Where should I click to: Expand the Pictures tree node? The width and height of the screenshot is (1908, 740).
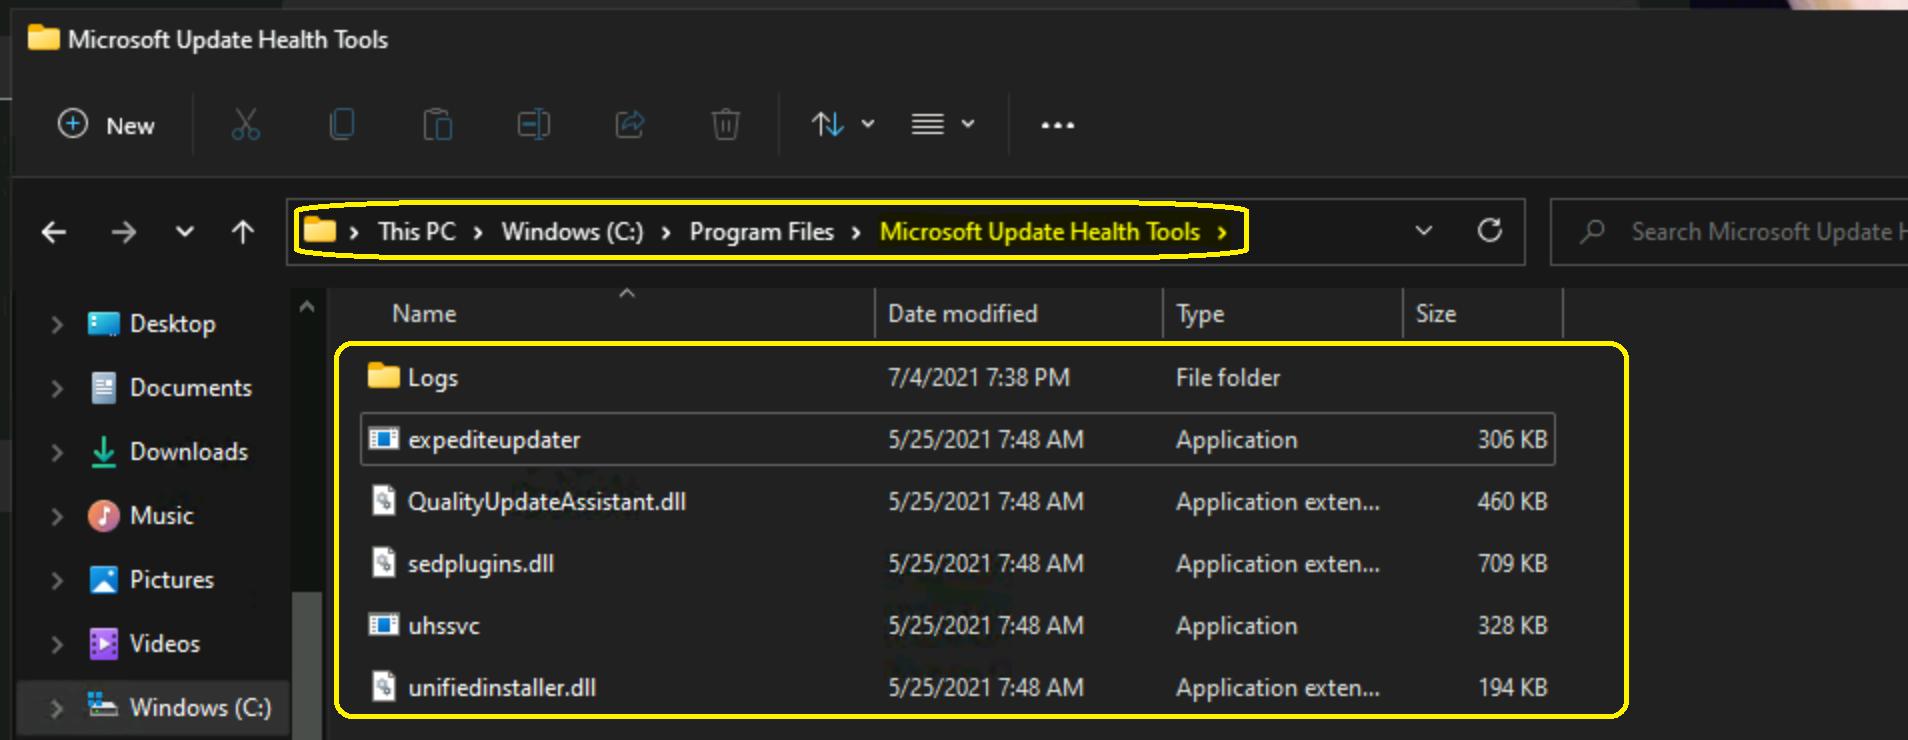click(x=57, y=580)
